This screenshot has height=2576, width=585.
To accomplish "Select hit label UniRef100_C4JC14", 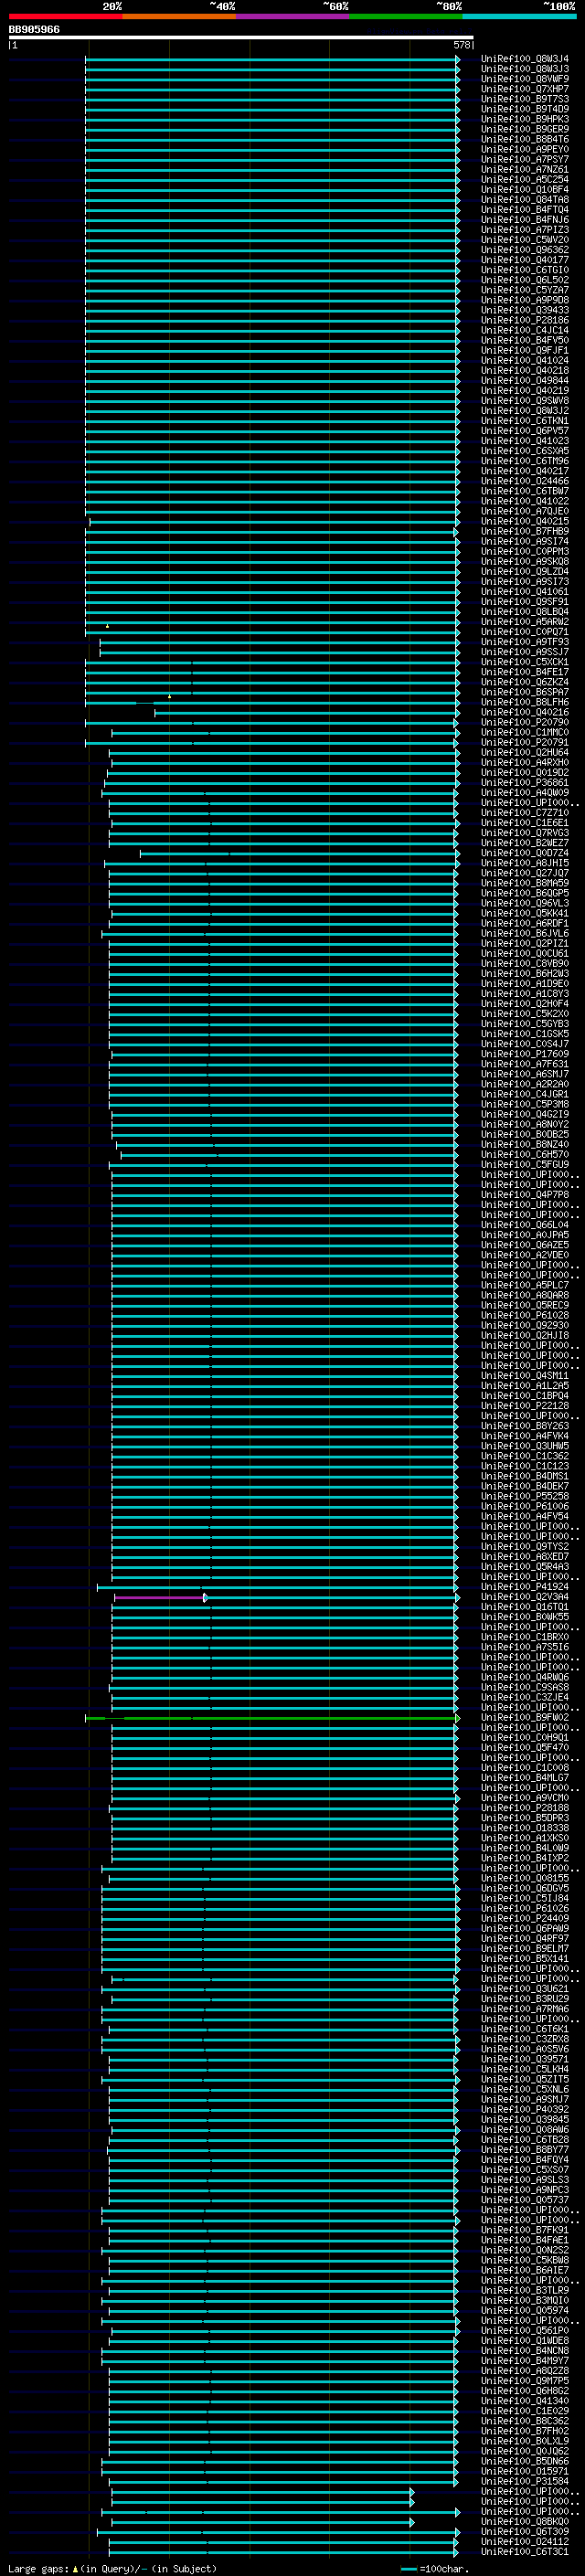I will pyautogui.click(x=525, y=330).
